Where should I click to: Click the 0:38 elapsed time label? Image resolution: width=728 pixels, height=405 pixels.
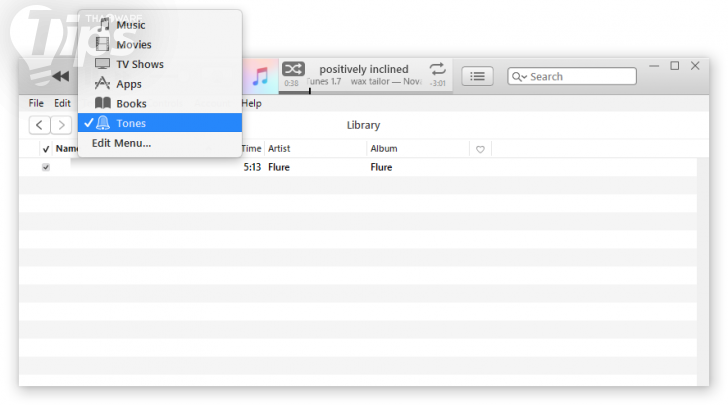coord(291,83)
